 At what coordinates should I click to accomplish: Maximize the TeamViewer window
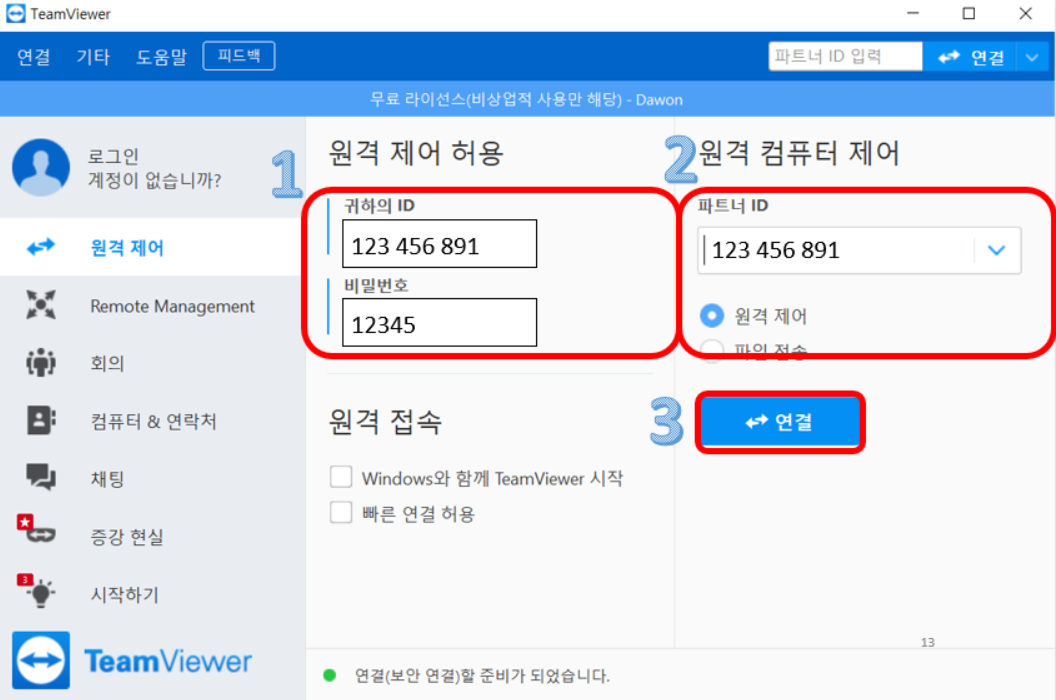point(968,13)
